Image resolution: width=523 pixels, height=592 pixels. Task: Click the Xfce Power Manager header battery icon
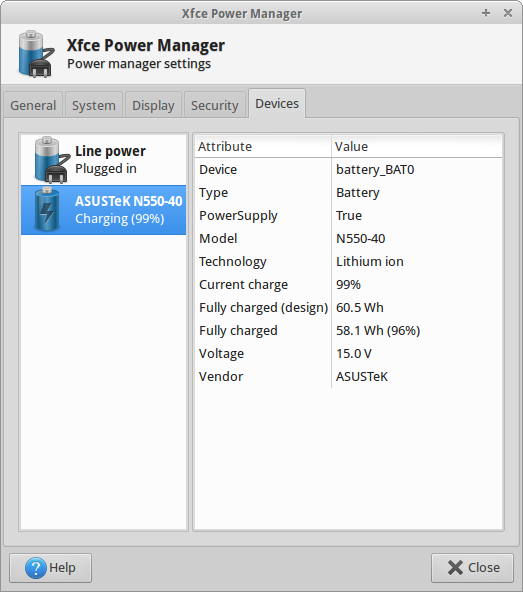[x=36, y=54]
